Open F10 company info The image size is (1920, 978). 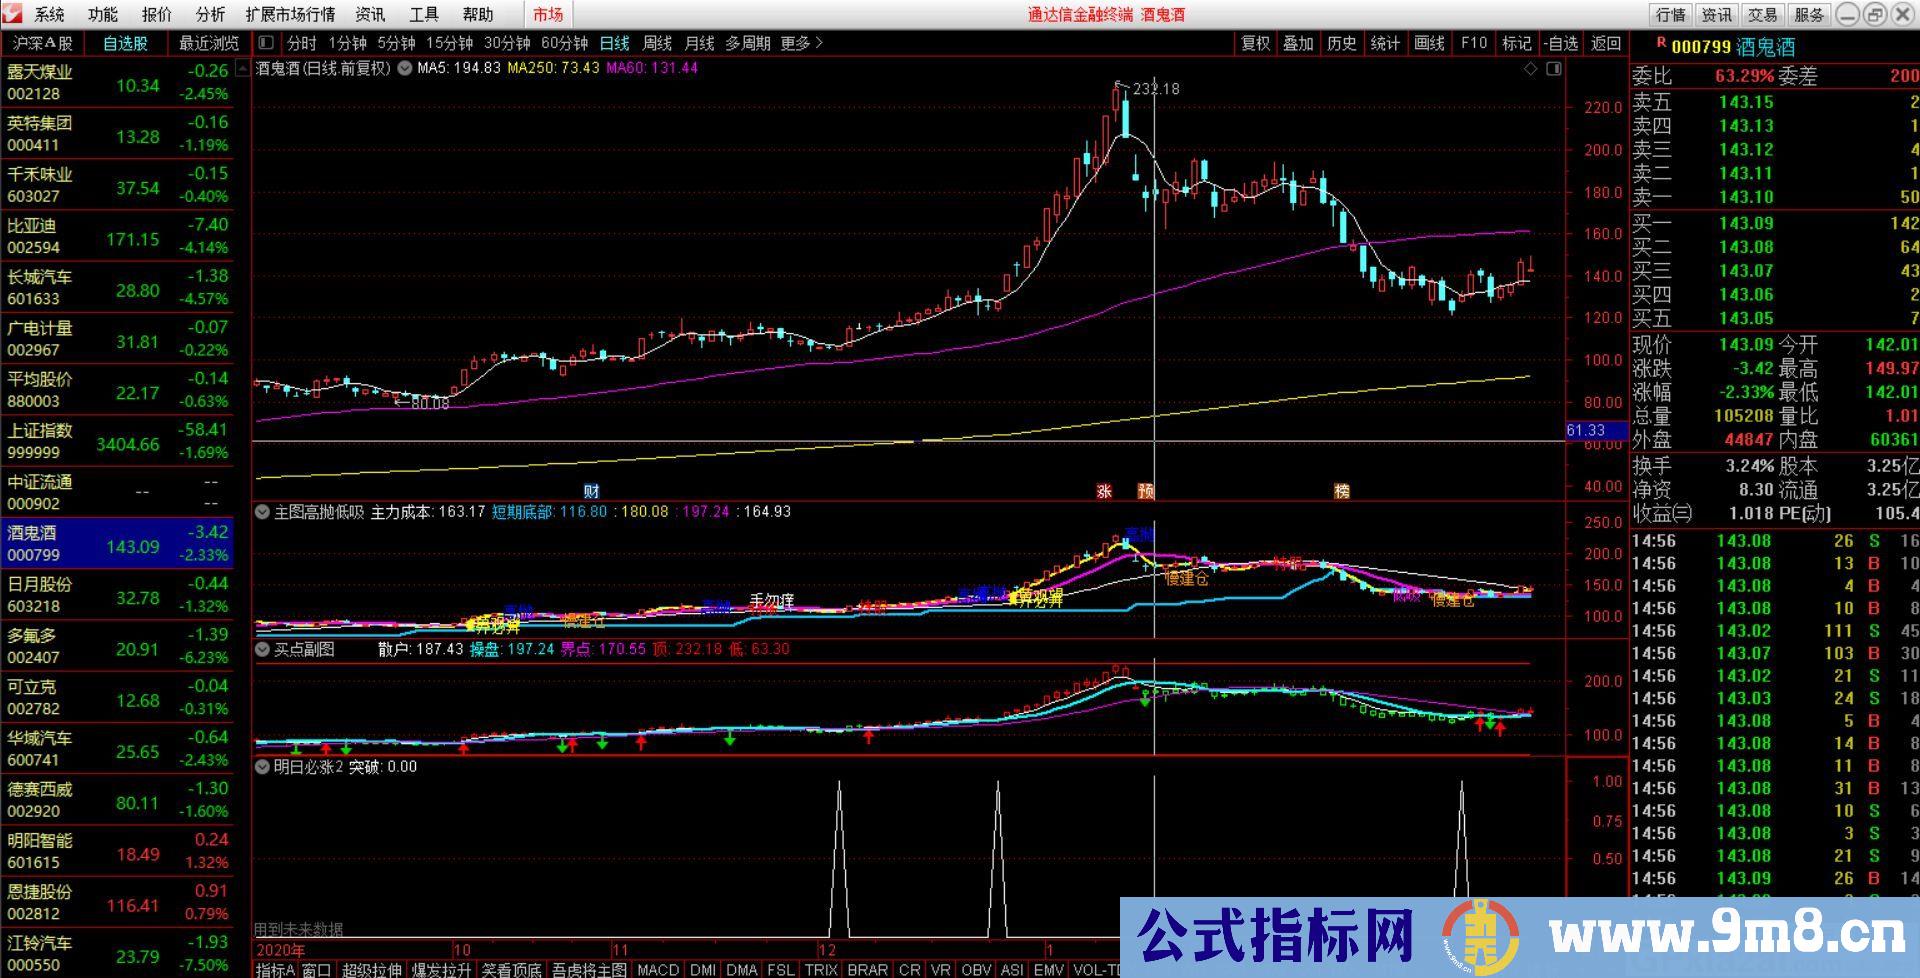pos(1473,43)
